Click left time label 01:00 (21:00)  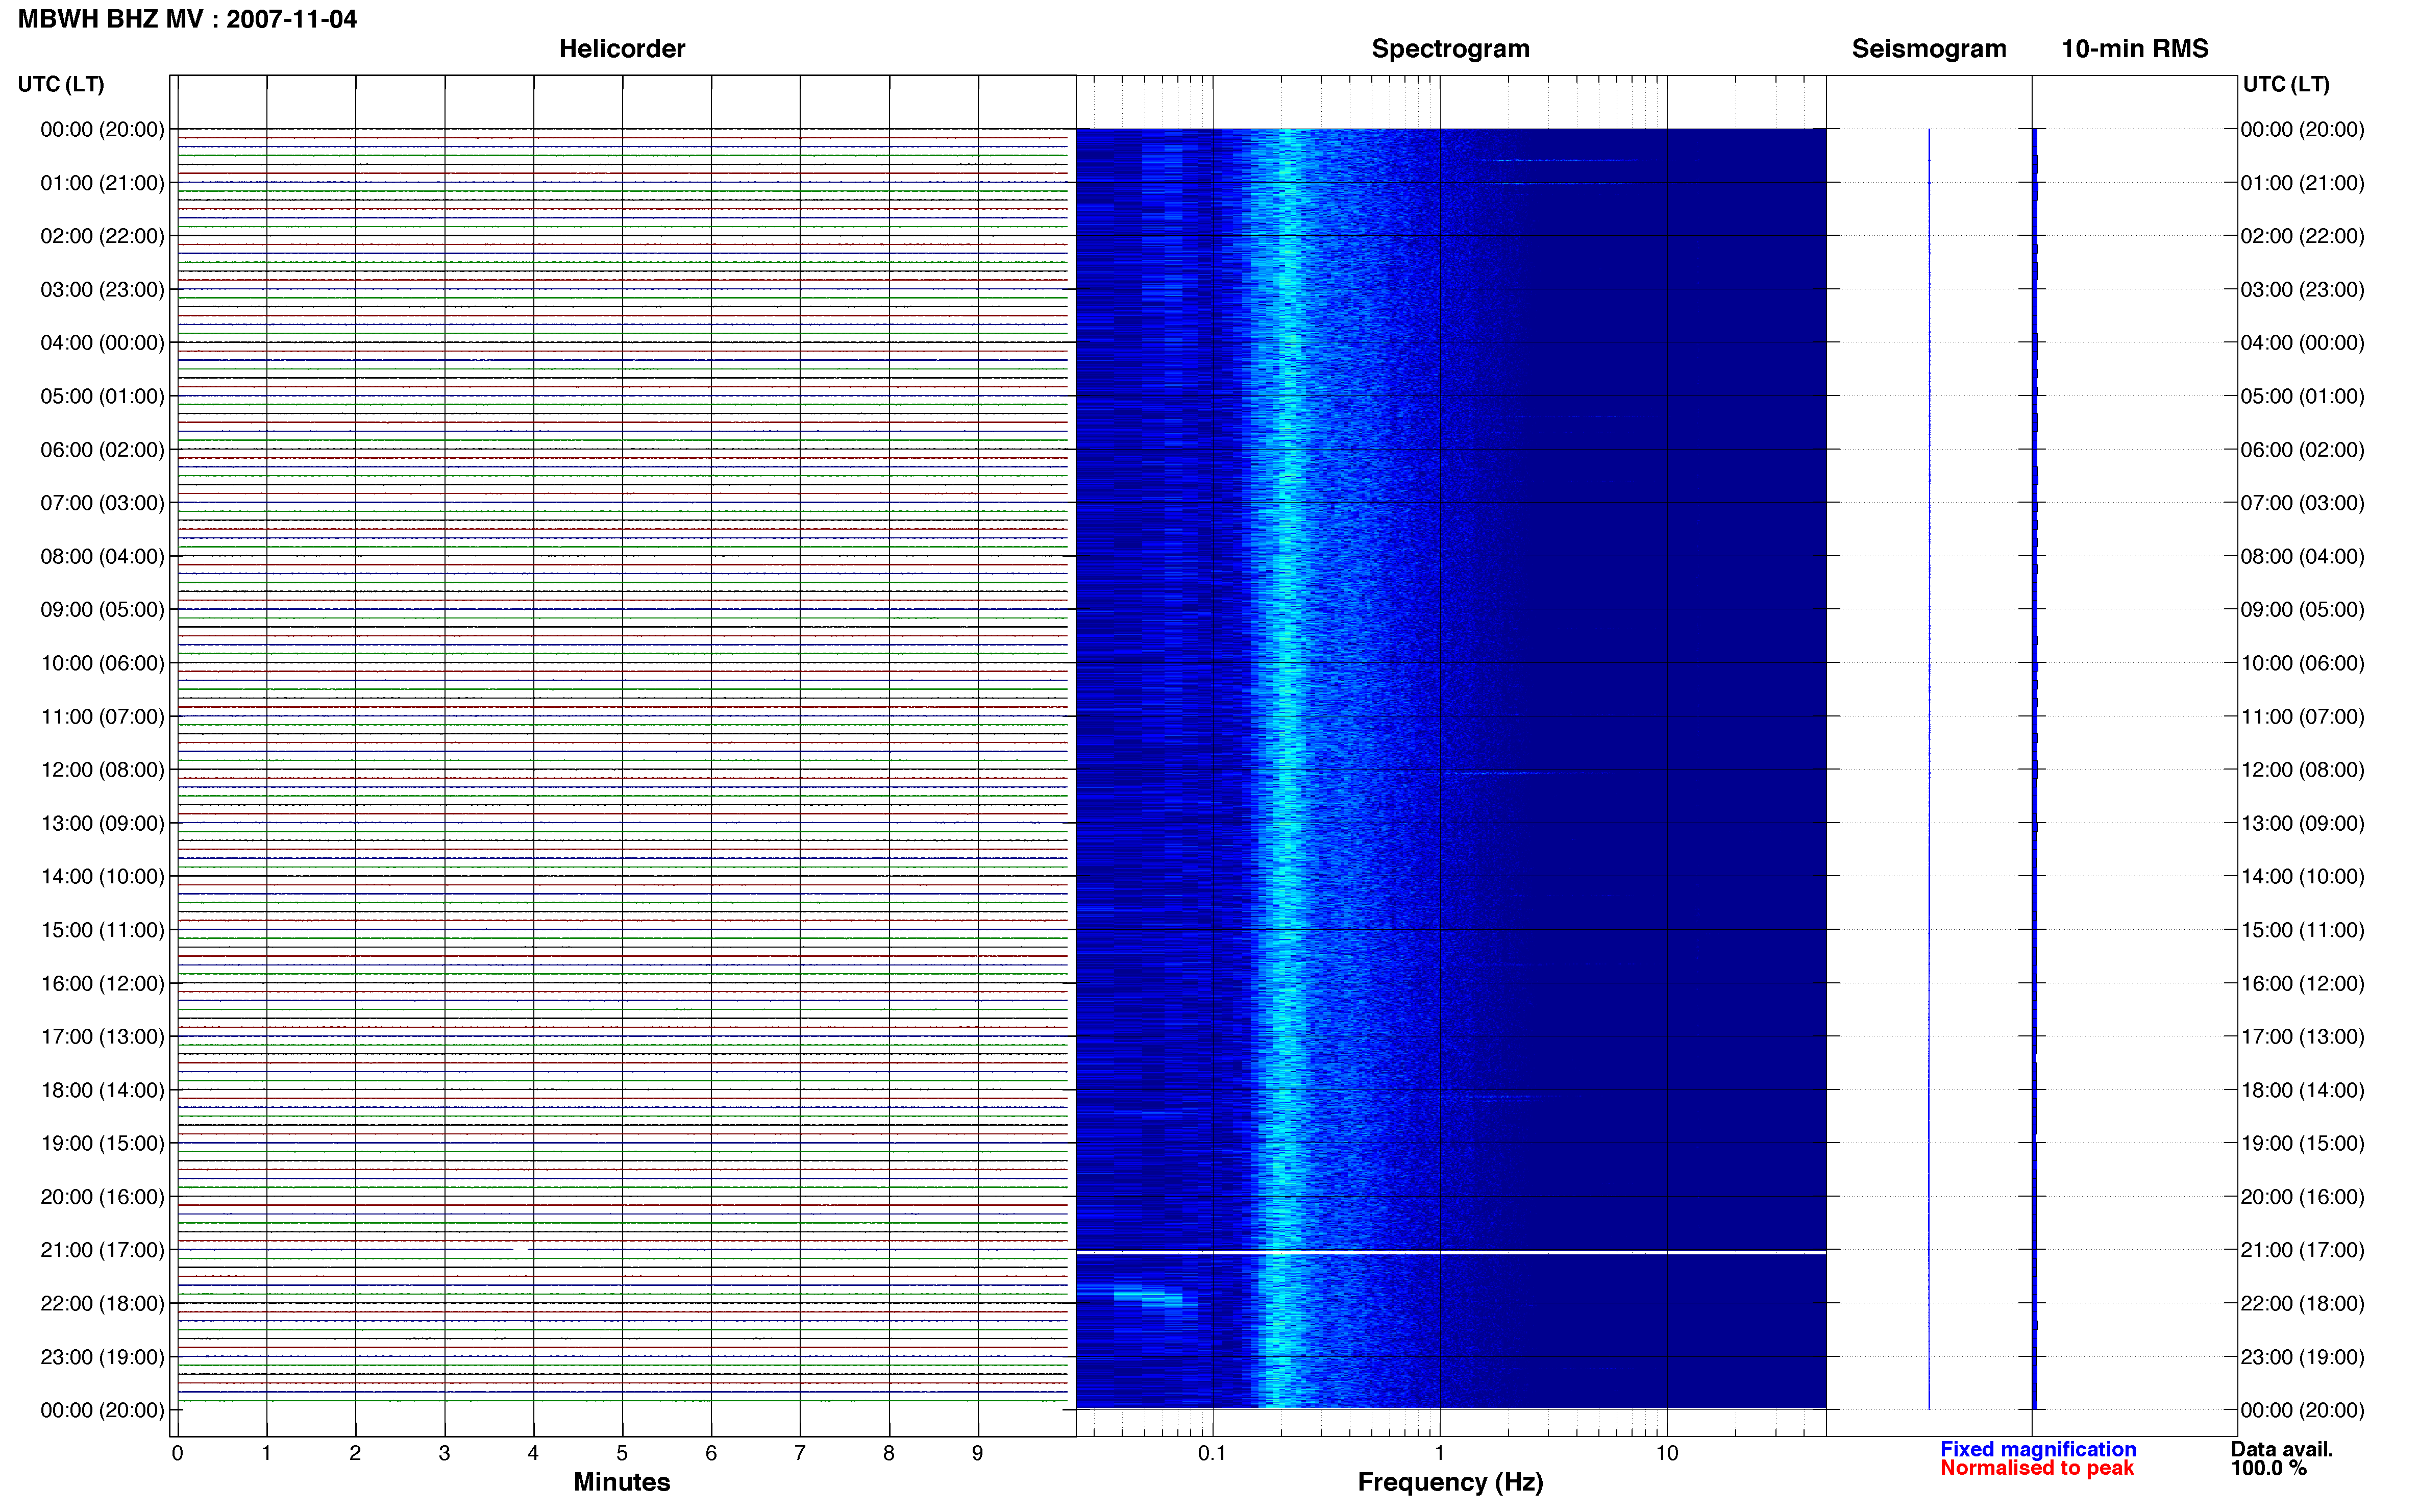coord(102,183)
